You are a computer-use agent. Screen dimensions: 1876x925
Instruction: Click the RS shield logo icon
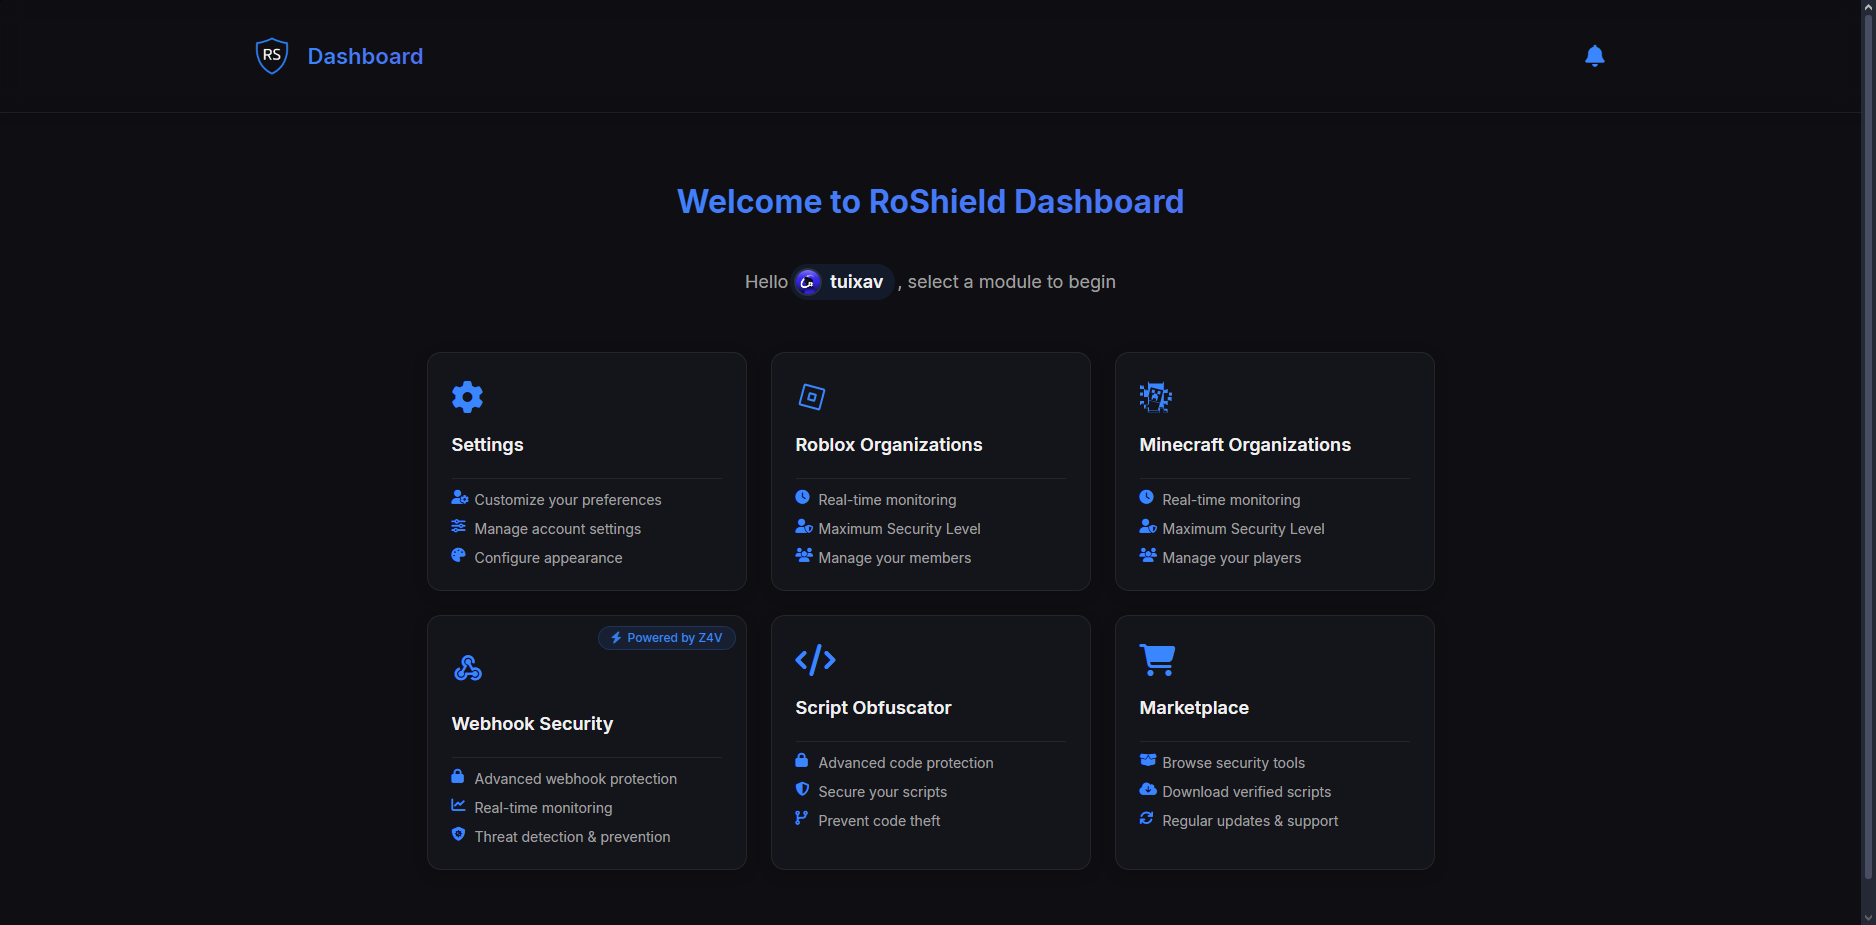coord(272,56)
